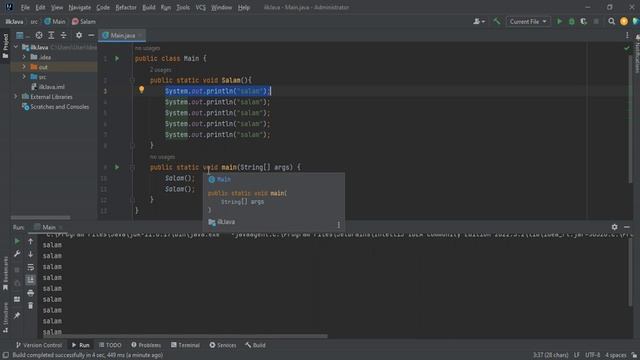Click the Salam breadcrumb in navigation bar
The width and height of the screenshot is (640, 360).
(84, 22)
